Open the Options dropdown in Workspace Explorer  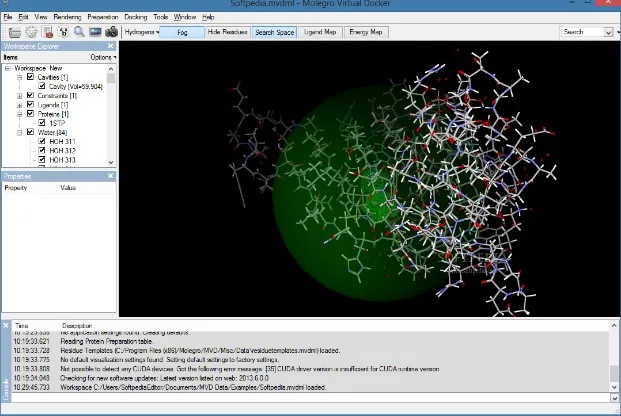103,57
